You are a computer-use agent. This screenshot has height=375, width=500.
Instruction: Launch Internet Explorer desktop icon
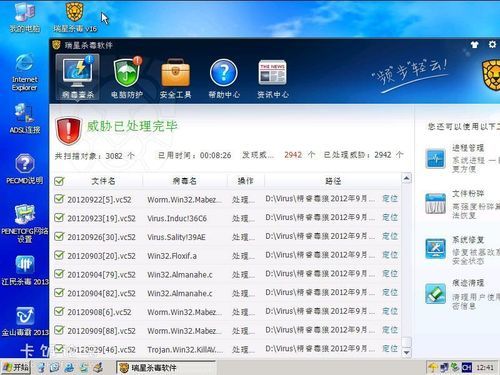tap(25, 72)
